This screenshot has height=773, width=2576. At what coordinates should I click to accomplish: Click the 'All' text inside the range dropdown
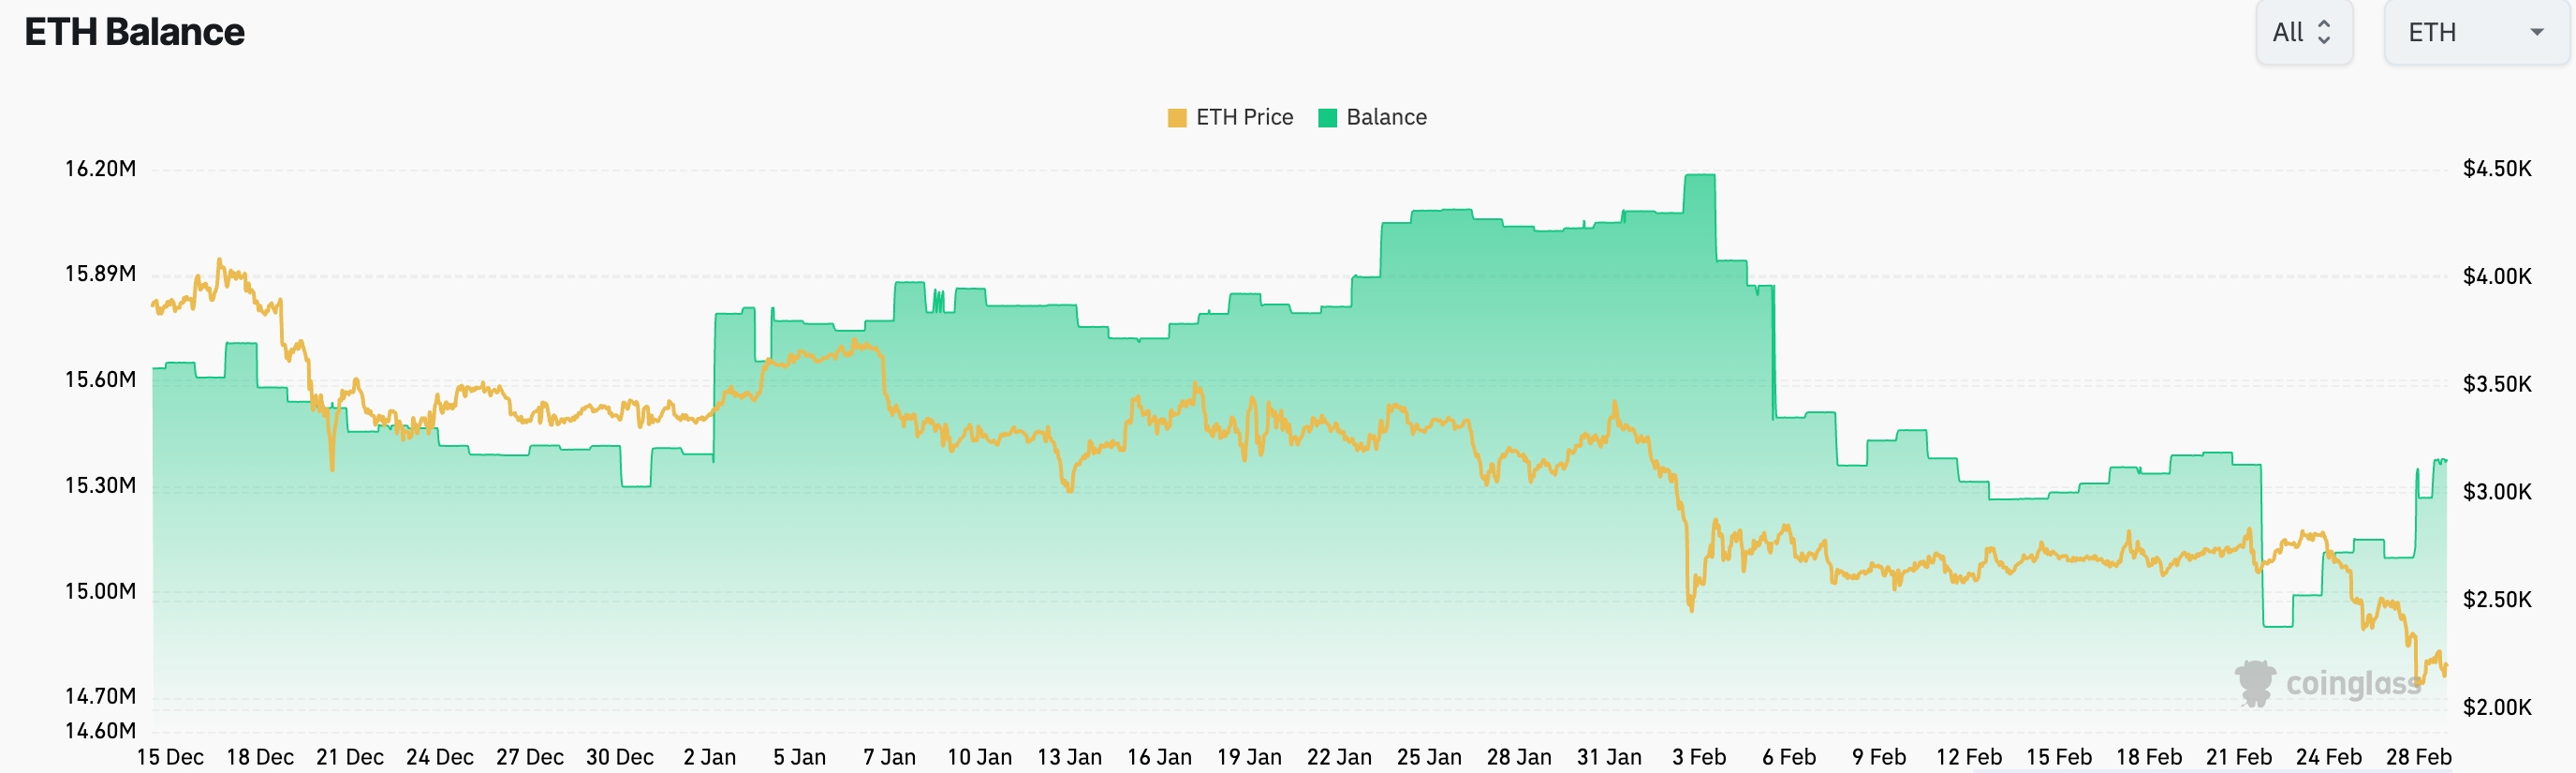2290,32
